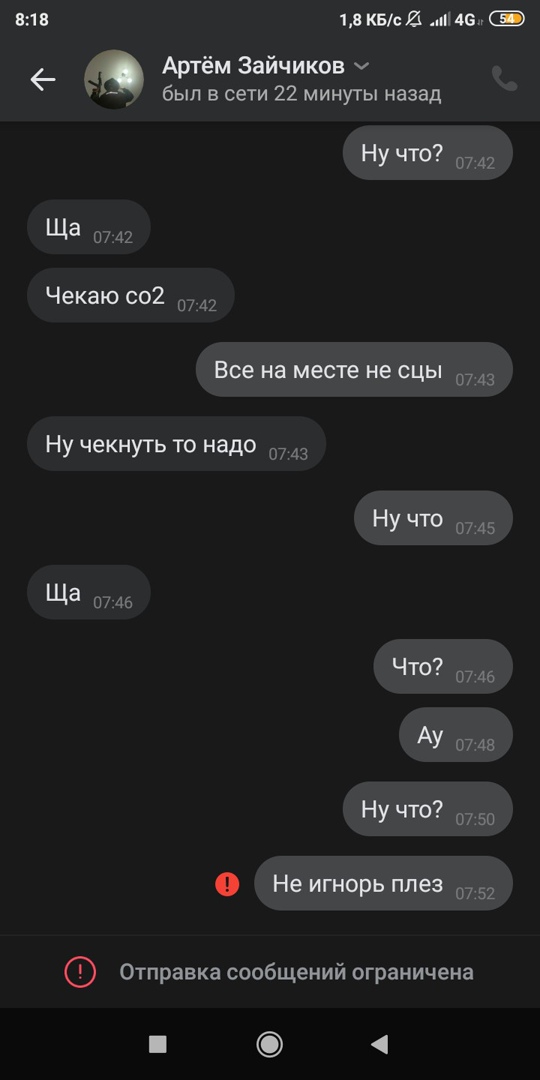
Task: Tap red error icon beside failed message
Action: pos(227,884)
